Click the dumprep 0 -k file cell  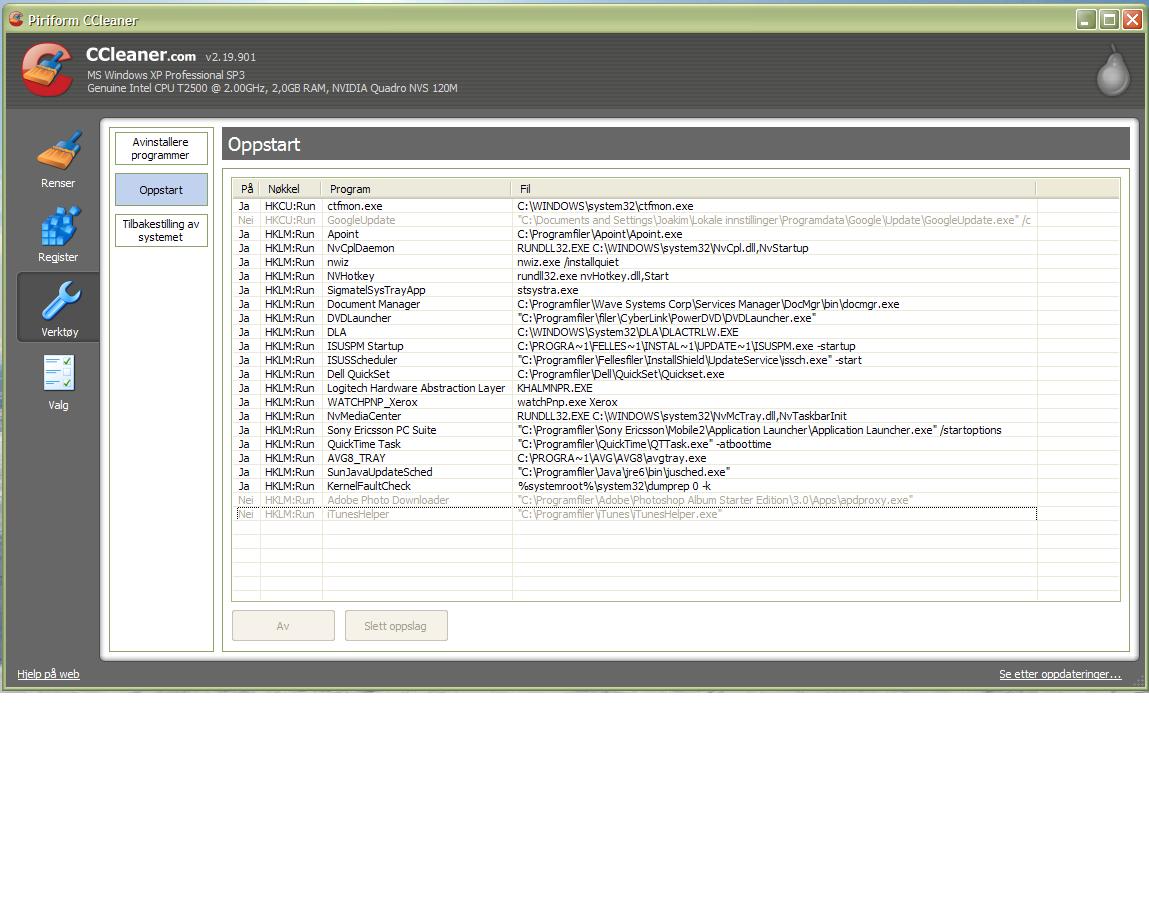614,486
